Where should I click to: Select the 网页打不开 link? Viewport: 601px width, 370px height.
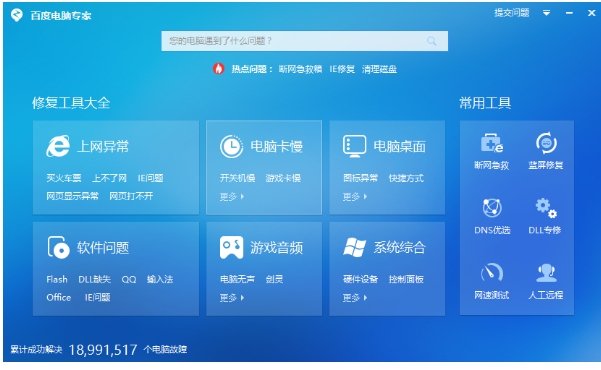click(x=131, y=196)
